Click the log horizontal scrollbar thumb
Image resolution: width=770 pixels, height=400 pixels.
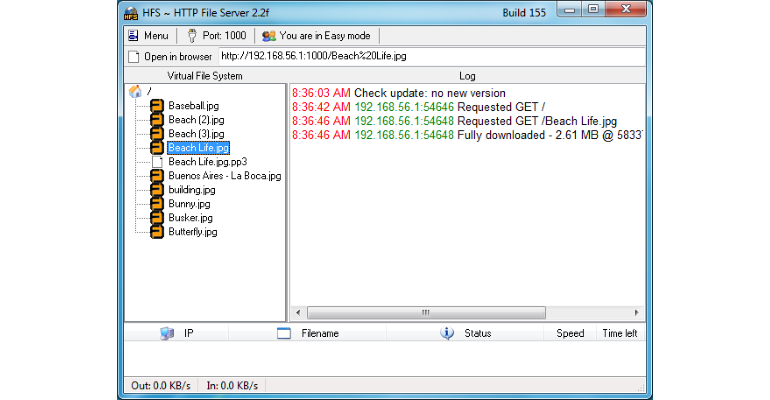[x=426, y=313]
